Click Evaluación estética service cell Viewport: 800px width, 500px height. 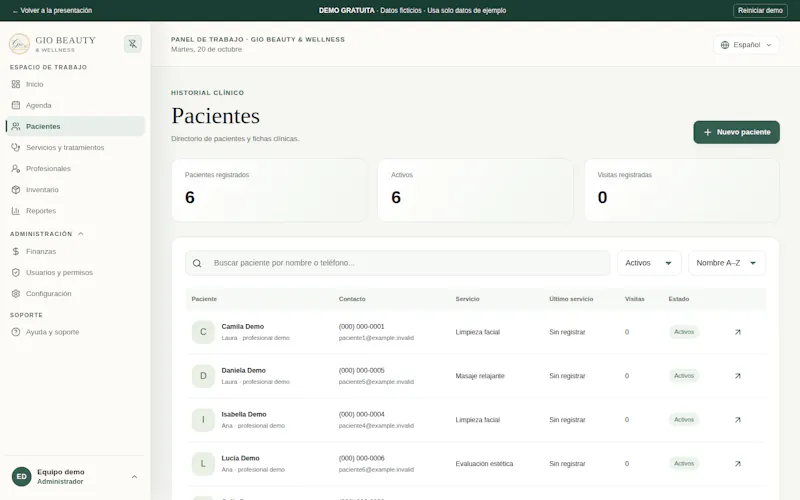tap(484, 464)
